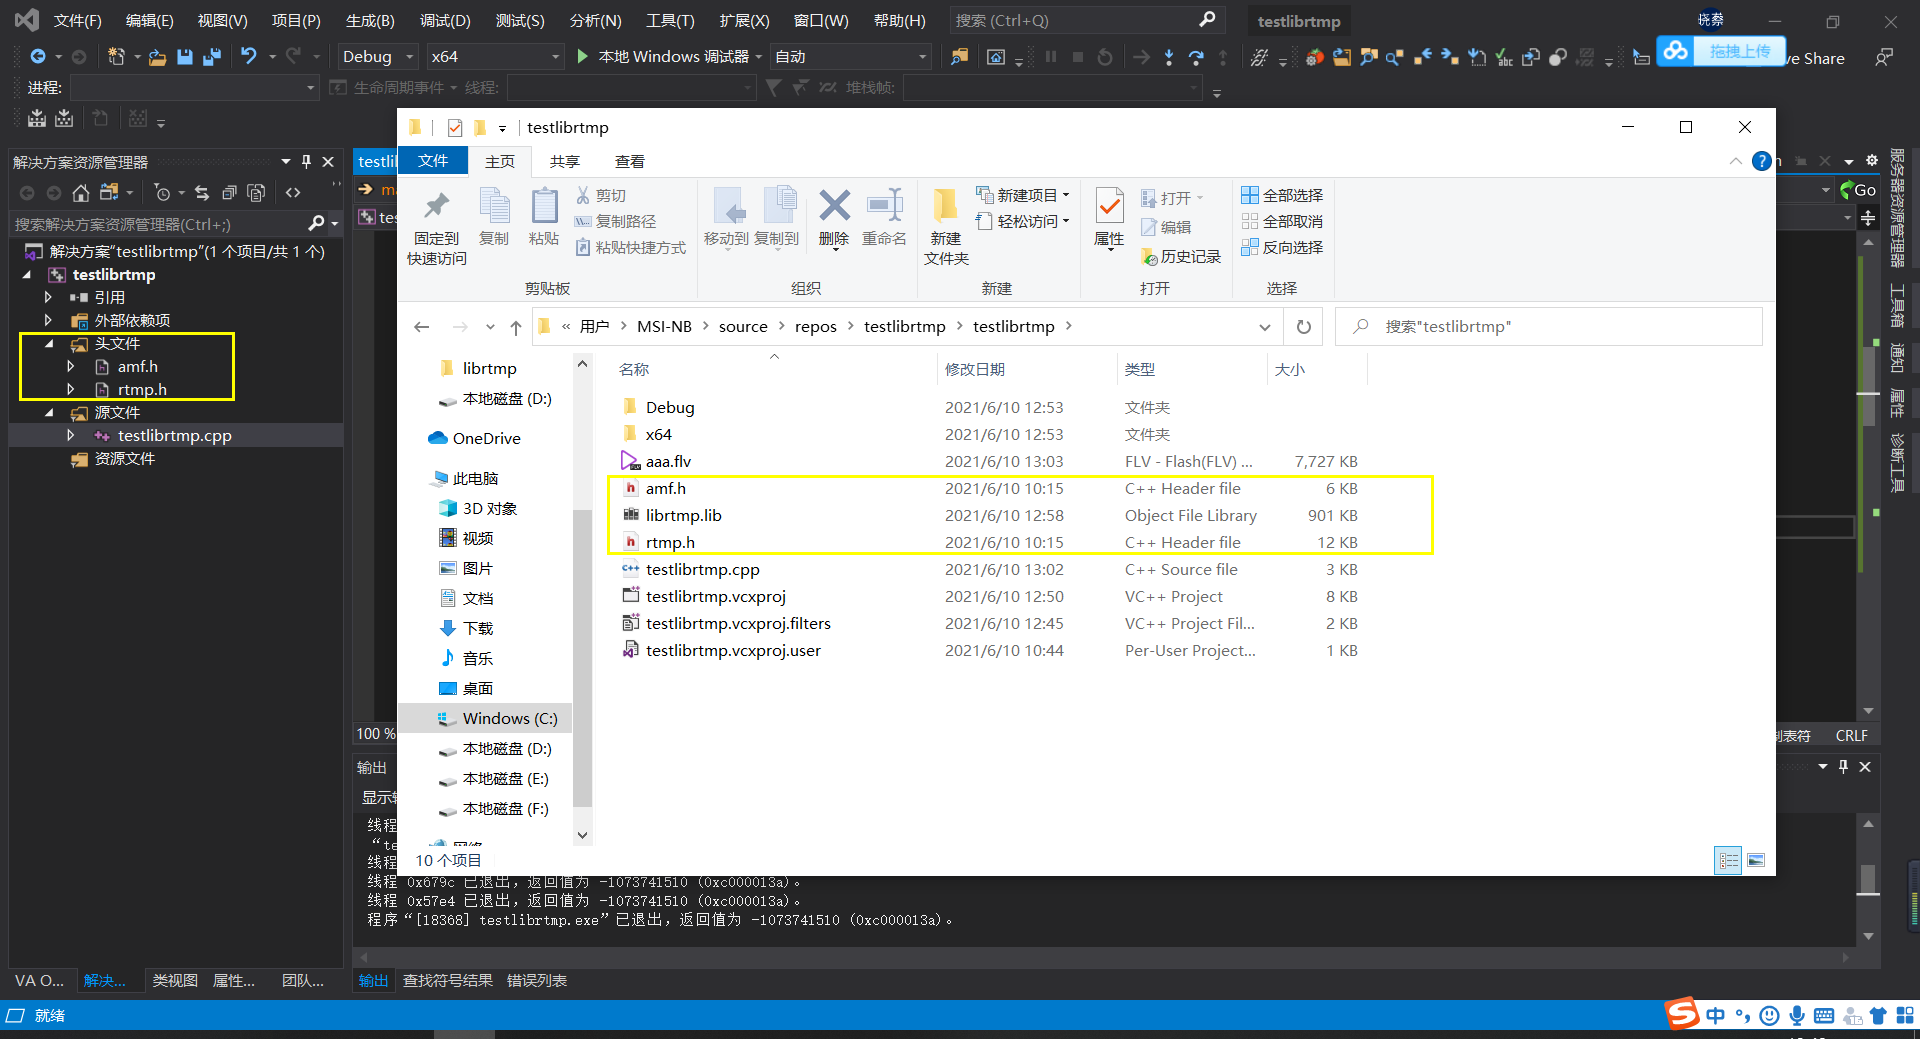Viewport: 1920px width, 1039px height.
Task: Switch to the 查看 ribbon tab
Action: (630, 161)
